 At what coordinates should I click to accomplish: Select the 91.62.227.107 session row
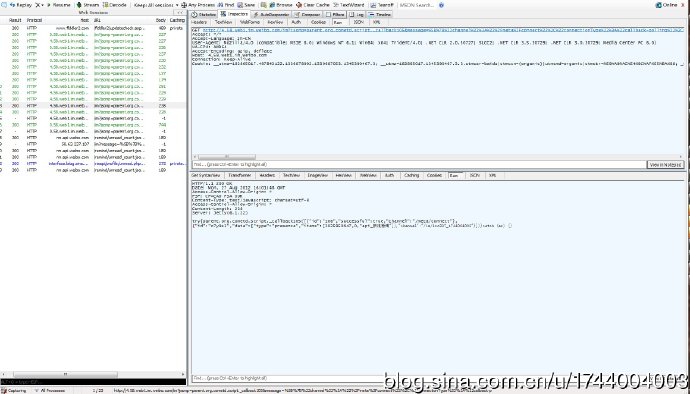pyautogui.click(x=93, y=144)
